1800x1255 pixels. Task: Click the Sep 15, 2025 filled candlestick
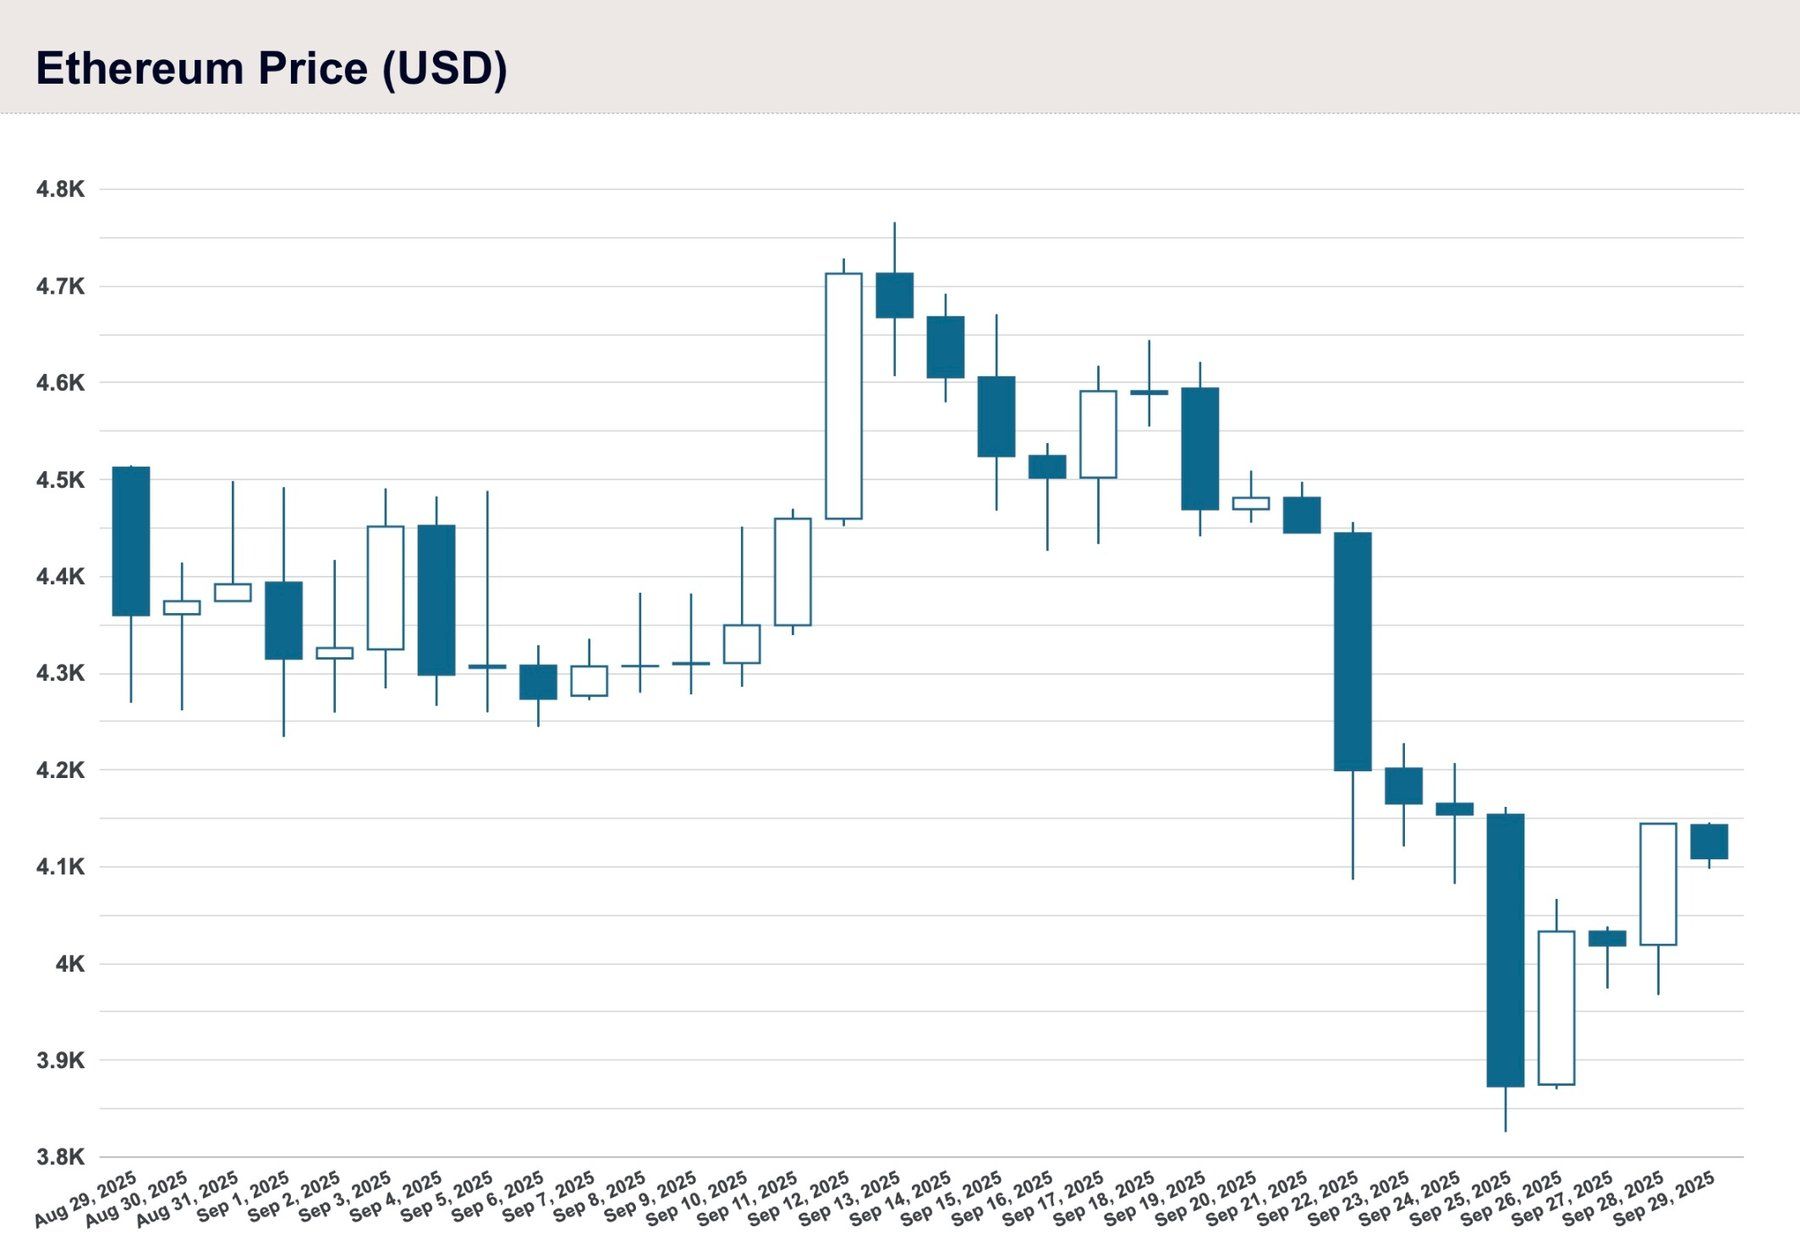coord(996,416)
